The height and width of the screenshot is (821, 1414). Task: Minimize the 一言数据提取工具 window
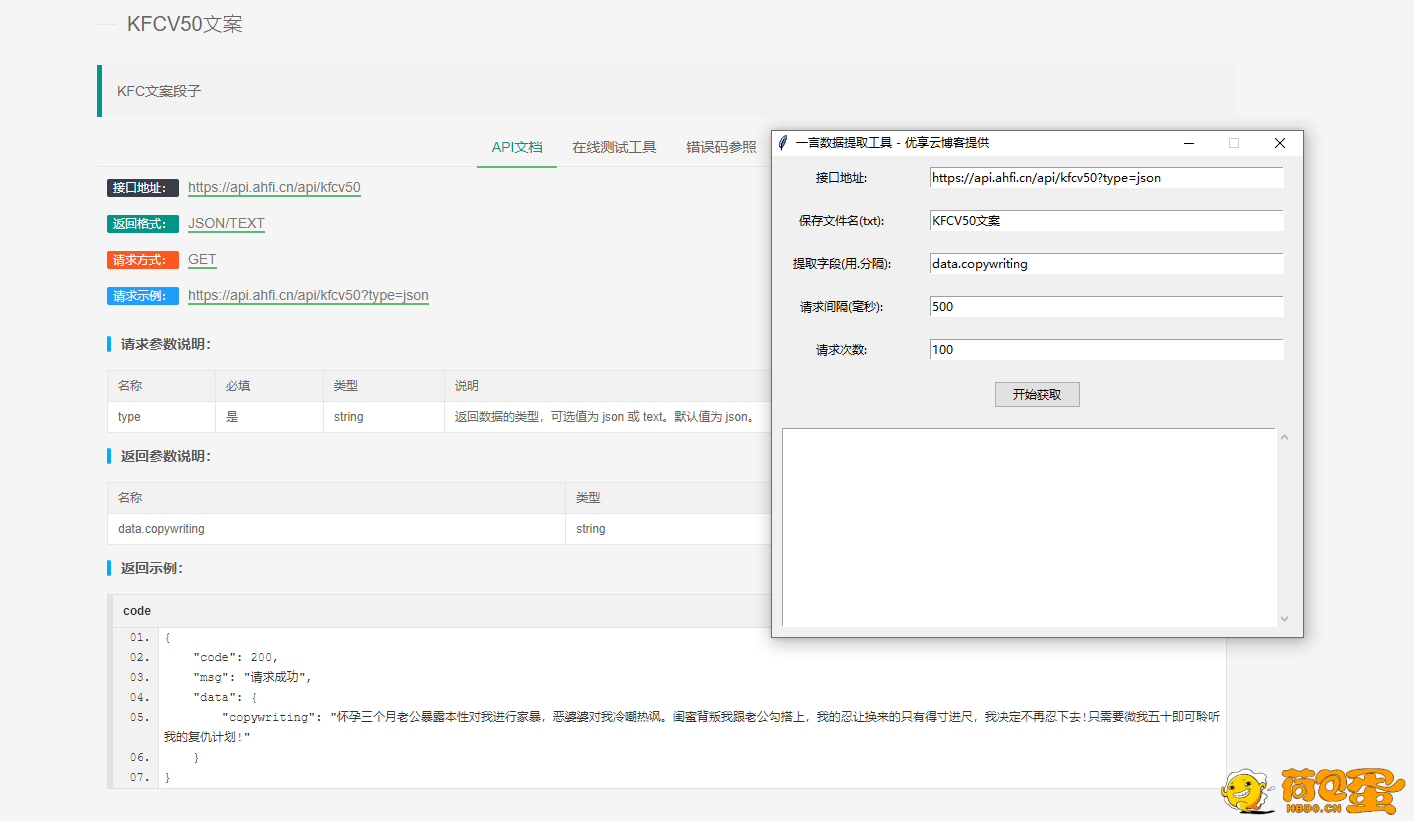pyautogui.click(x=1189, y=143)
